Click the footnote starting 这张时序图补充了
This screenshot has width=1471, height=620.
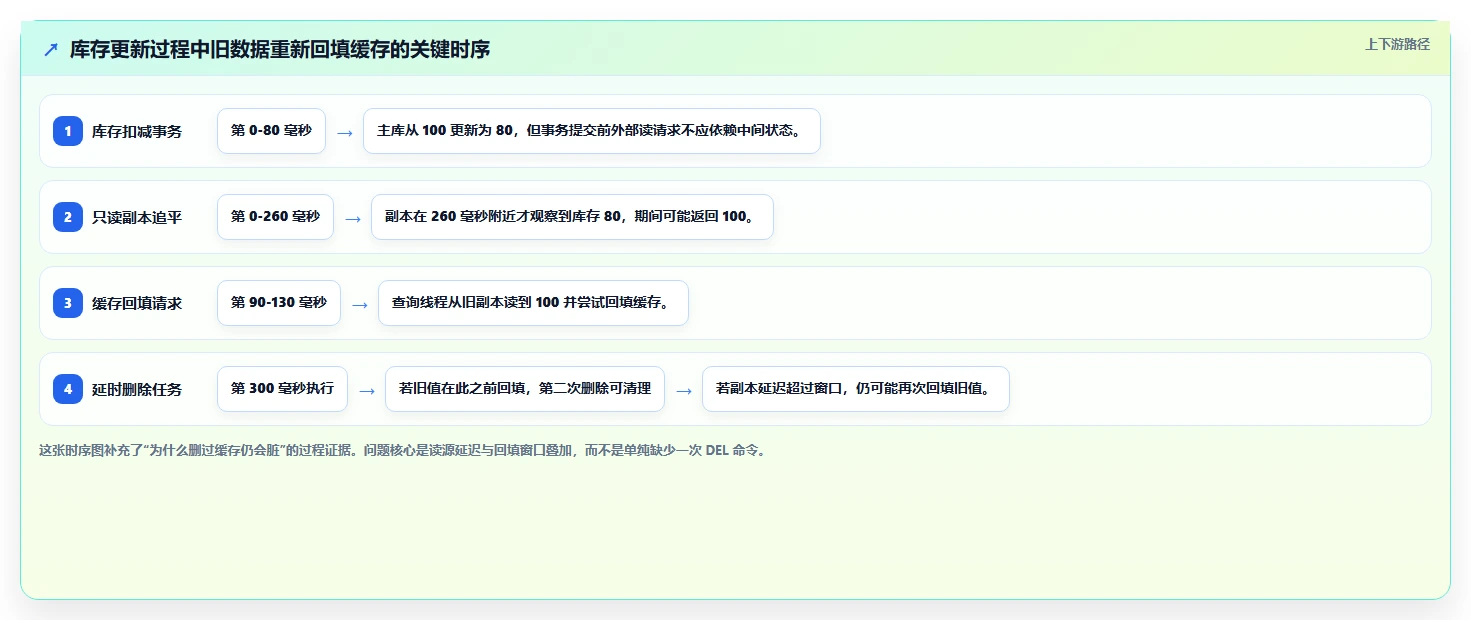[403, 451]
